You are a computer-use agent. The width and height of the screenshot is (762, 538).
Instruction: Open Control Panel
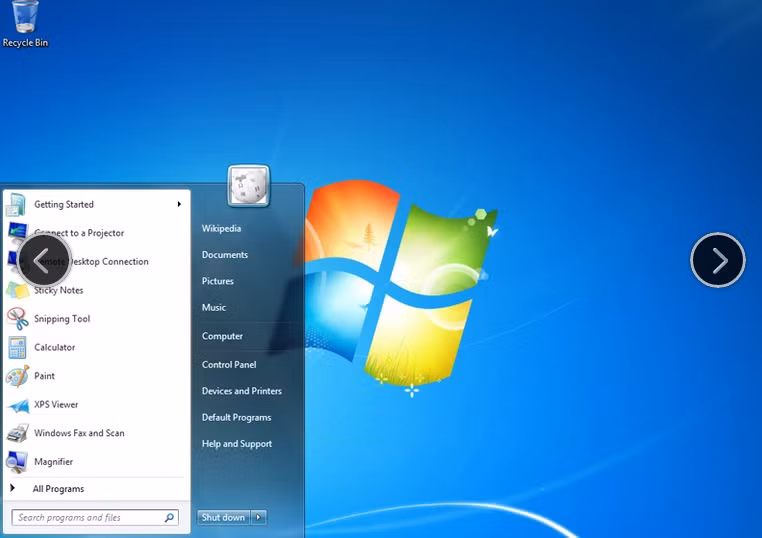[x=229, y=364]
